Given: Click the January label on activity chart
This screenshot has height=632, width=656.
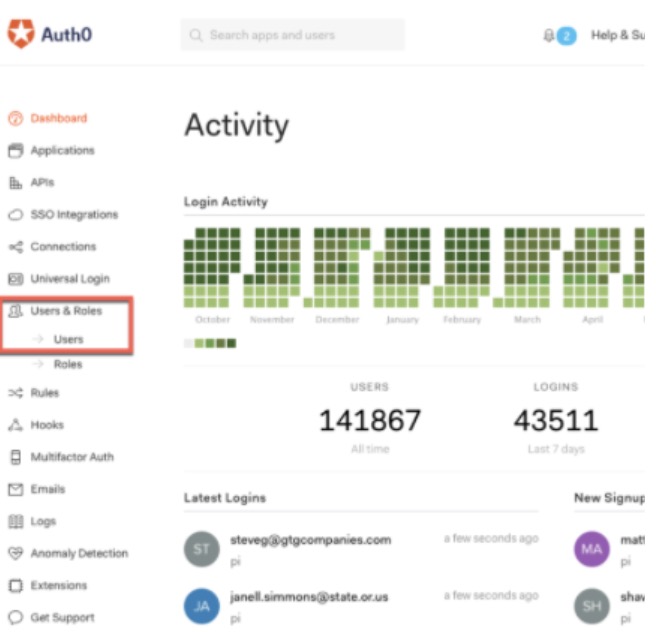Looking at the screenshot, I should coord(402,320).
